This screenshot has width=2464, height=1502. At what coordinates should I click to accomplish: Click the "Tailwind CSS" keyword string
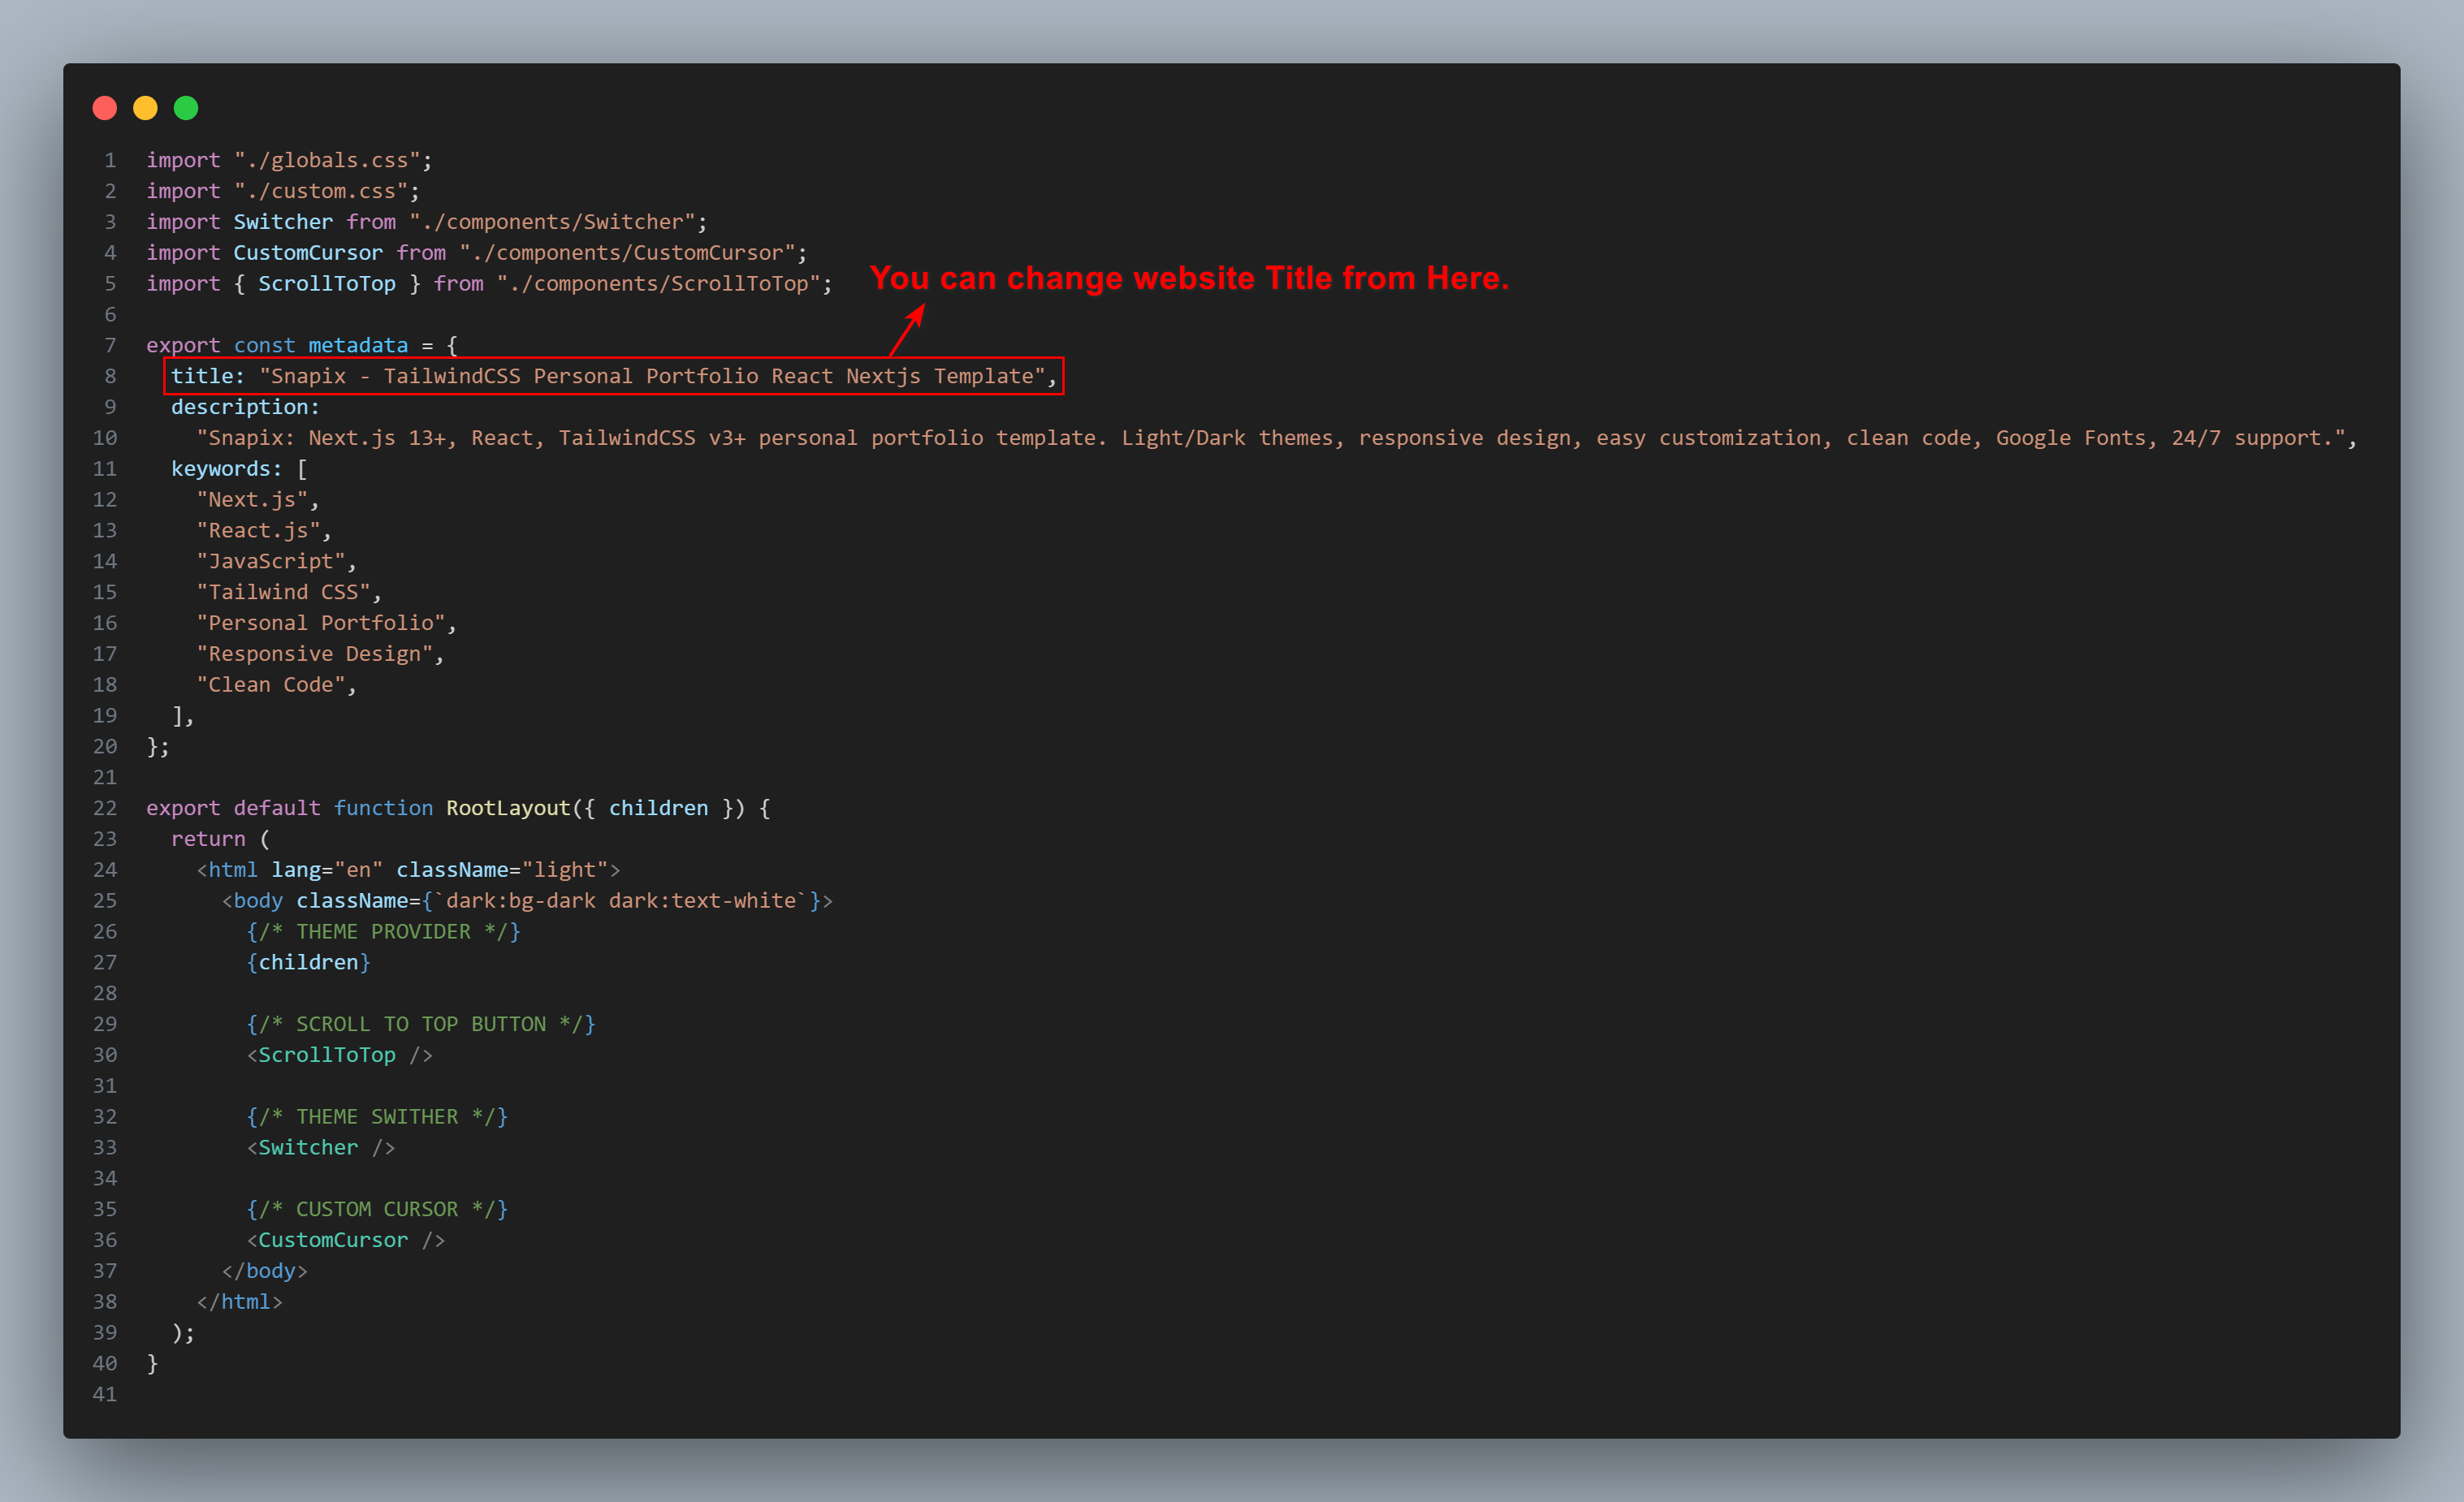283,593
